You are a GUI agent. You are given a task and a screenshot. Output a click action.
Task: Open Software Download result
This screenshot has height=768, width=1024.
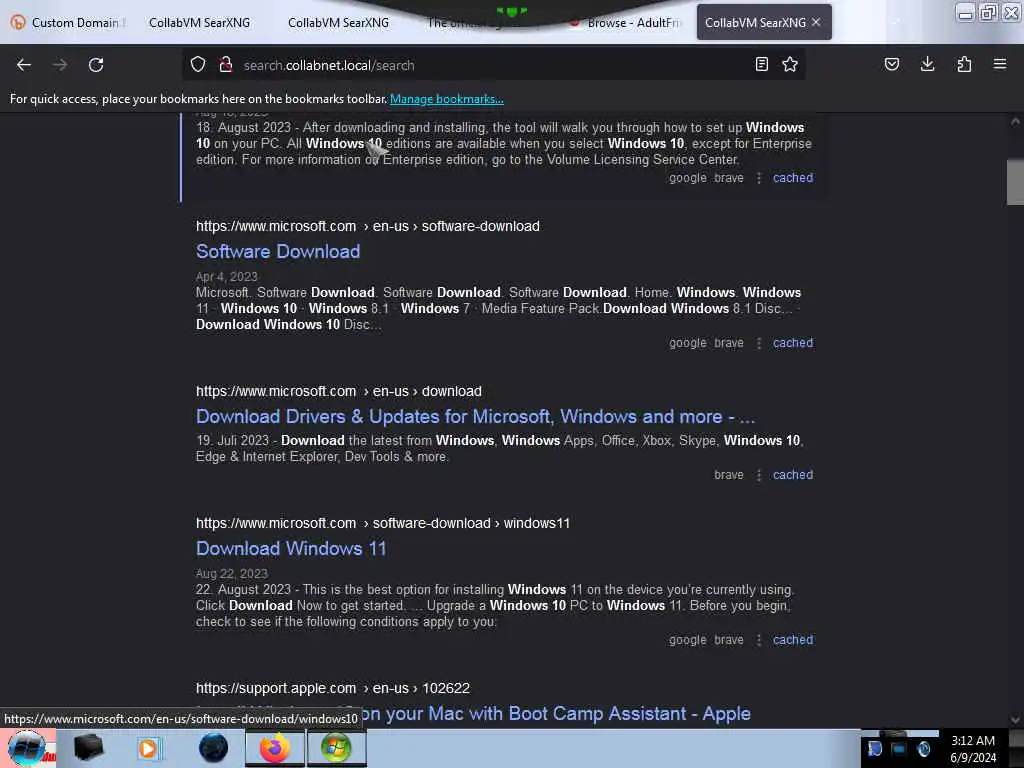278,251
